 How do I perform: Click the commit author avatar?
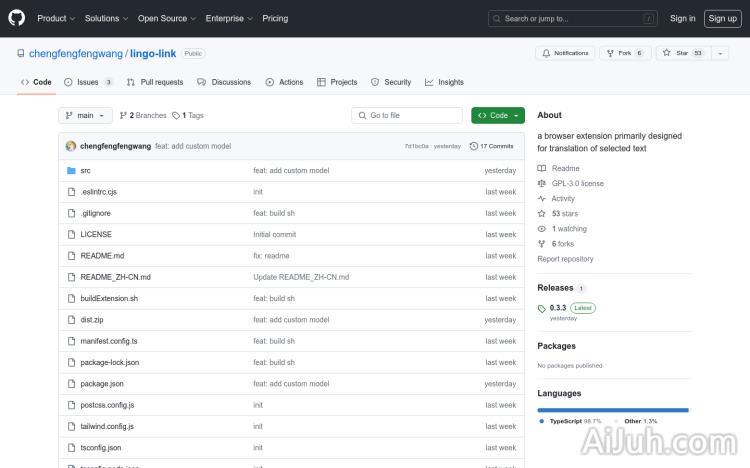[71, 146]
